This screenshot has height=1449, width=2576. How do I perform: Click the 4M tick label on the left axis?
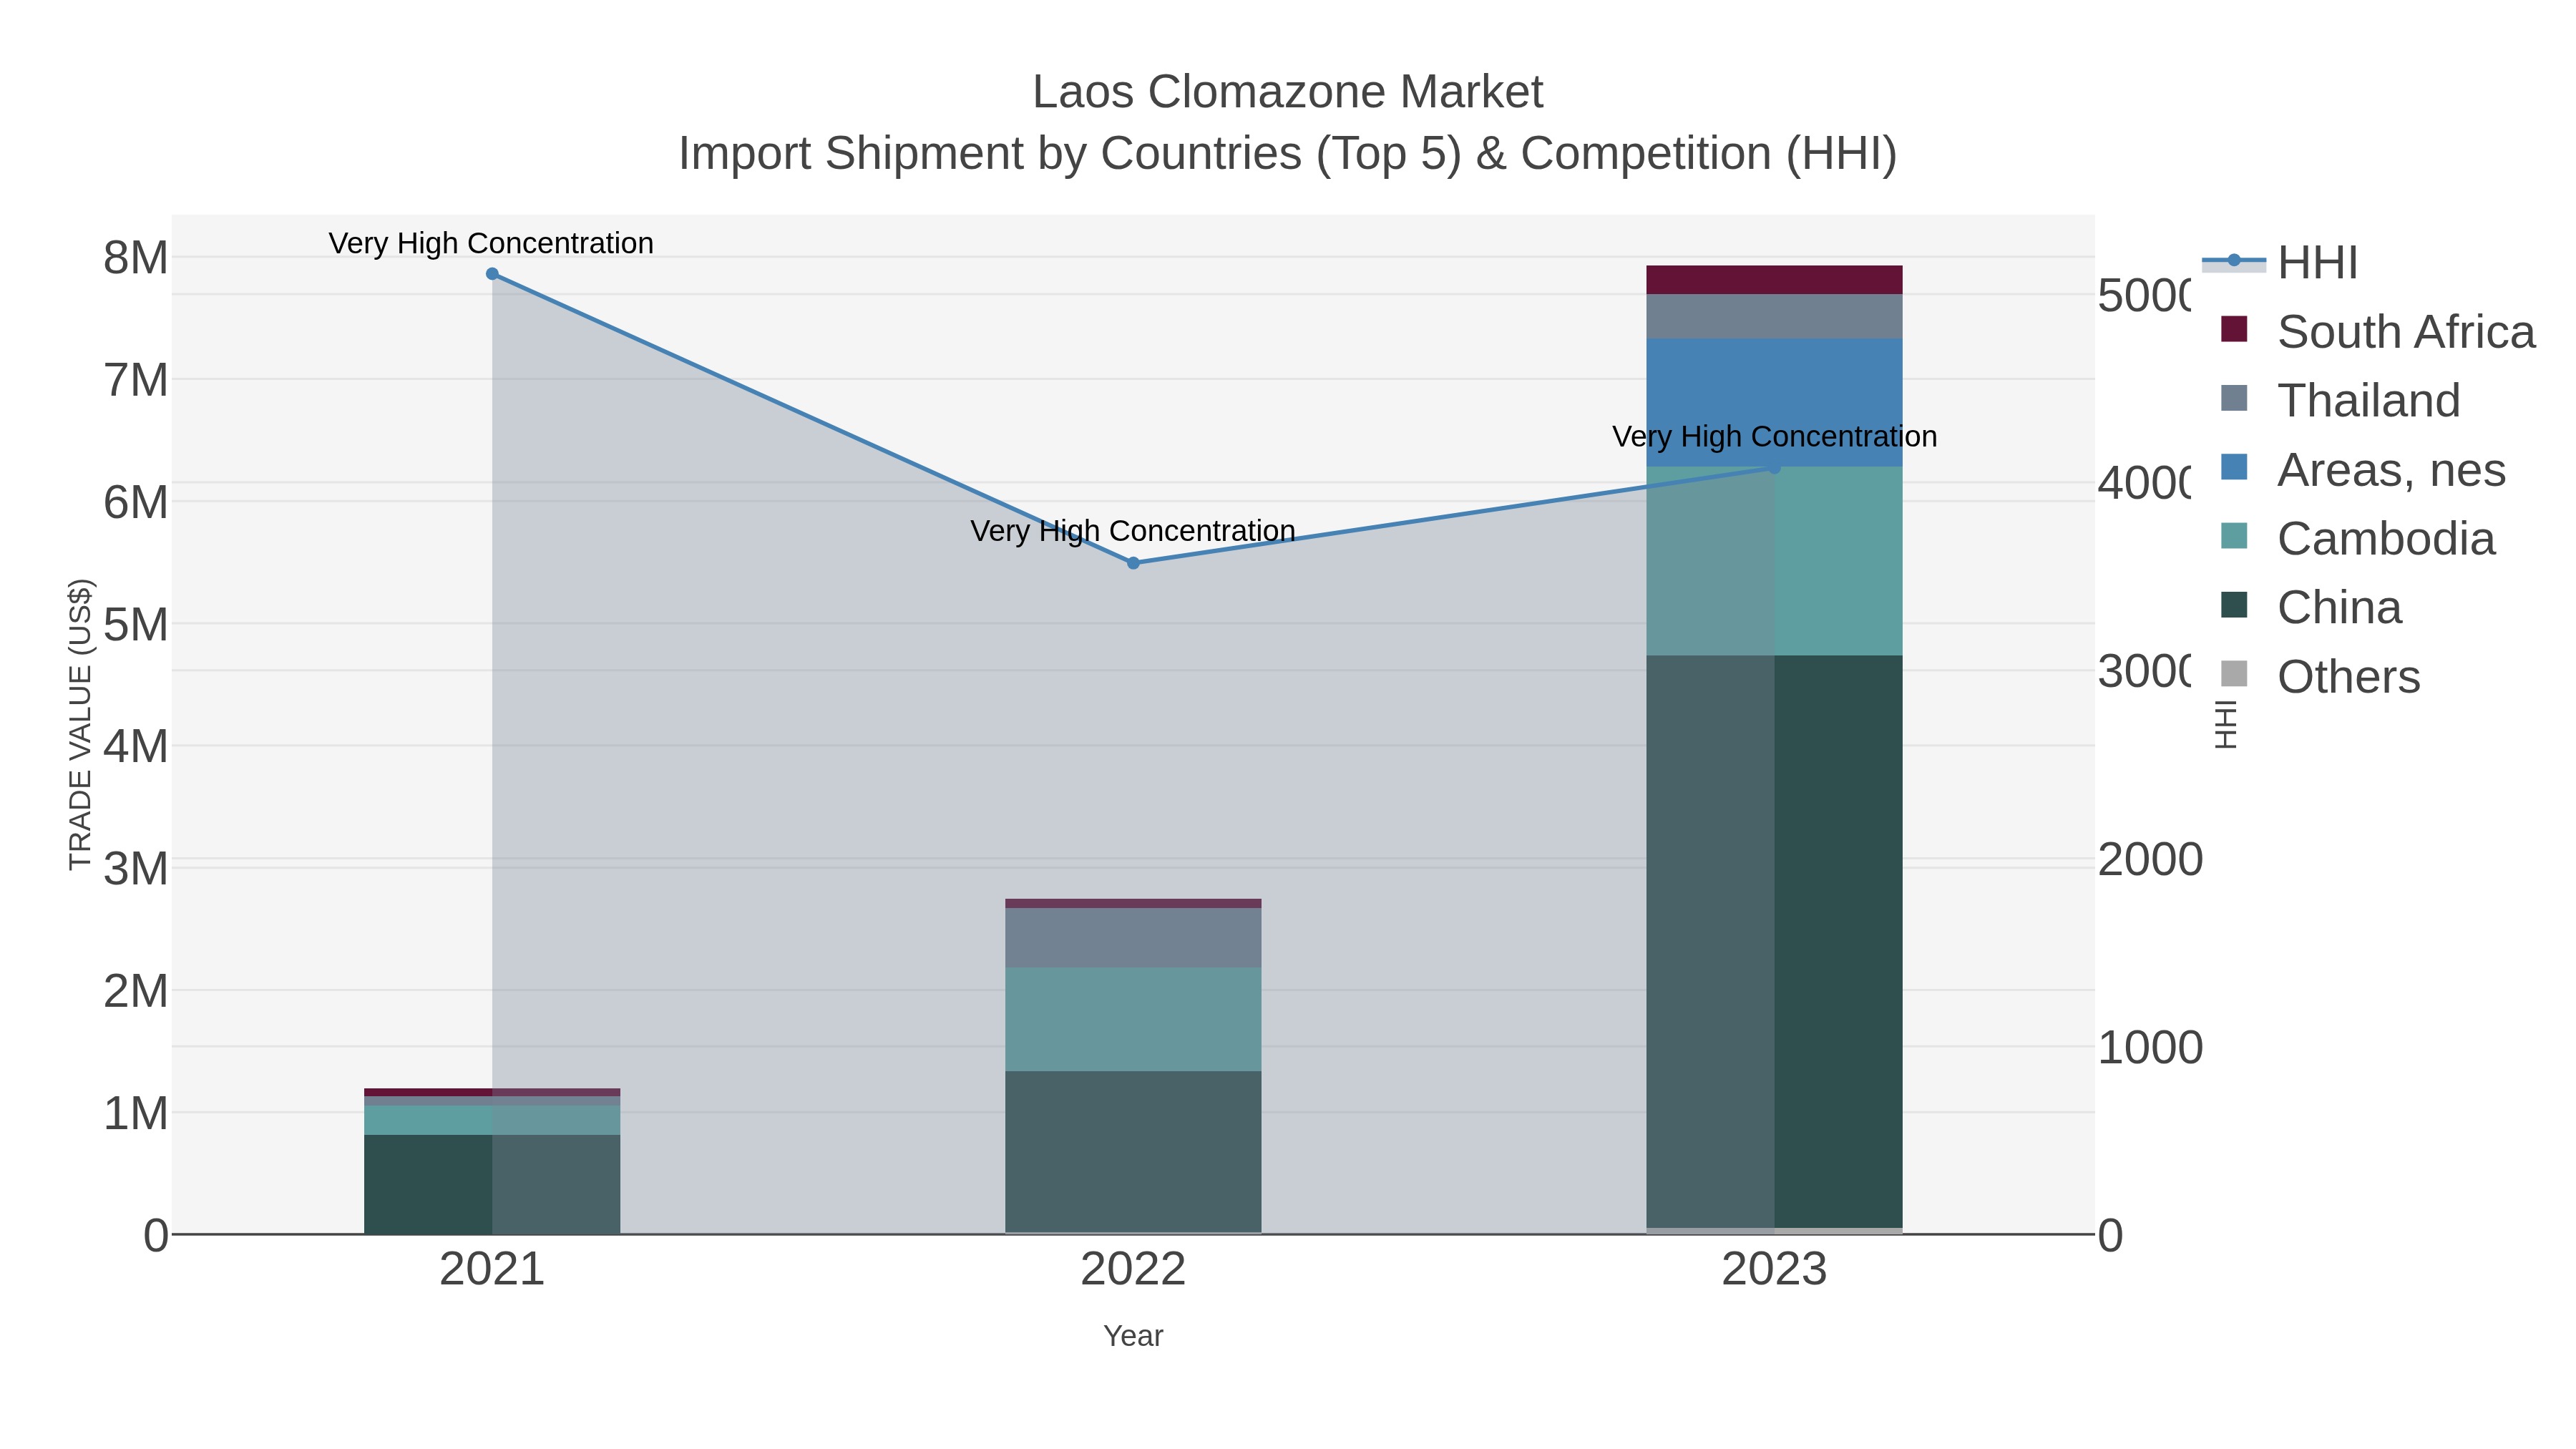(136, 747)
